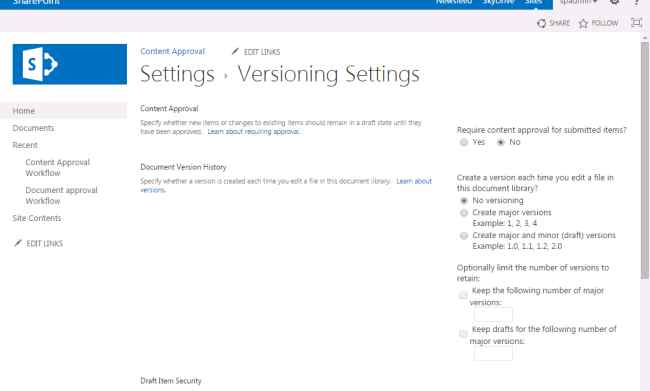Toggle the focus on content icon
Image resolution: width=650 pixels, height=391 pixels.
click(636, 23)
